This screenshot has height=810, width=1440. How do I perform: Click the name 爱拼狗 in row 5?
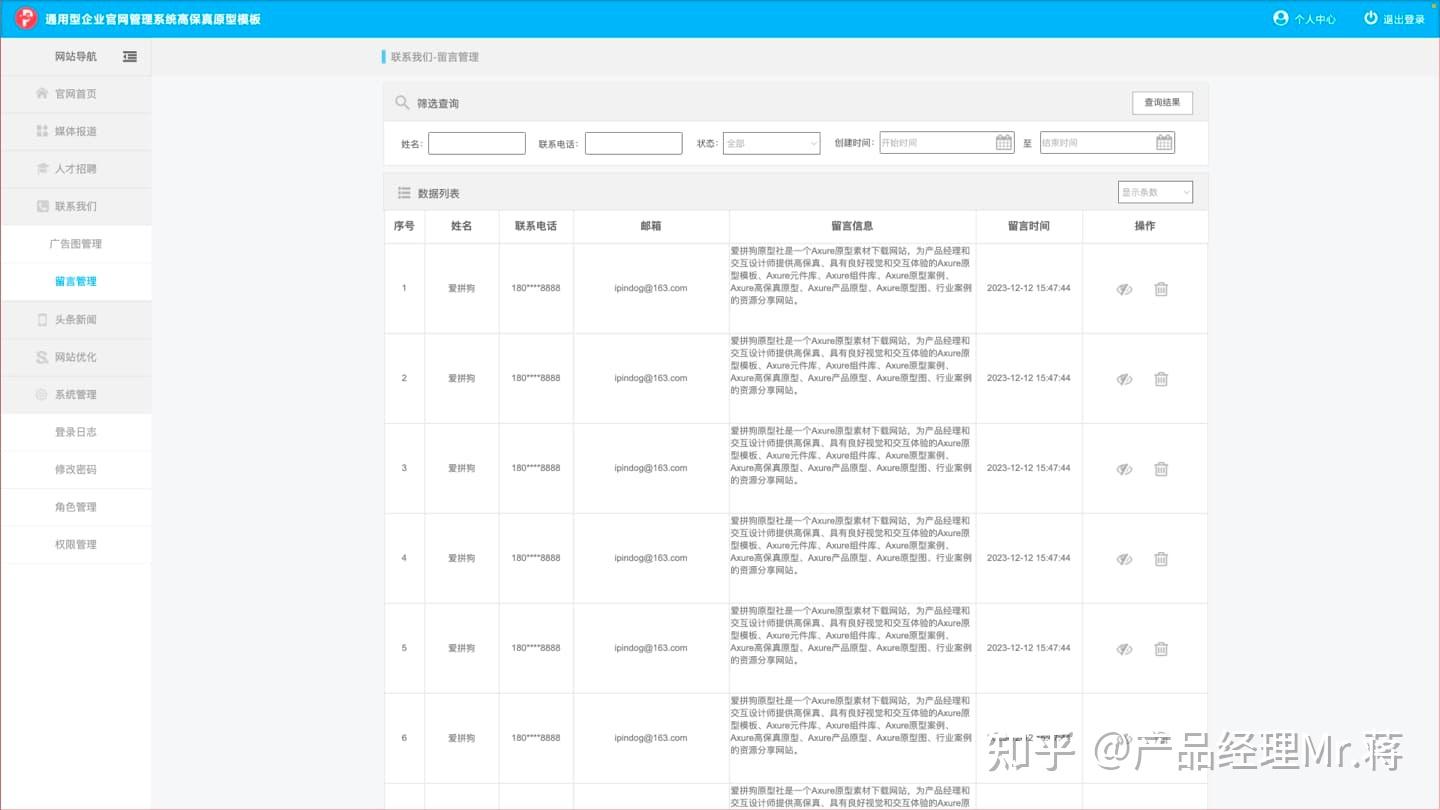461,648
